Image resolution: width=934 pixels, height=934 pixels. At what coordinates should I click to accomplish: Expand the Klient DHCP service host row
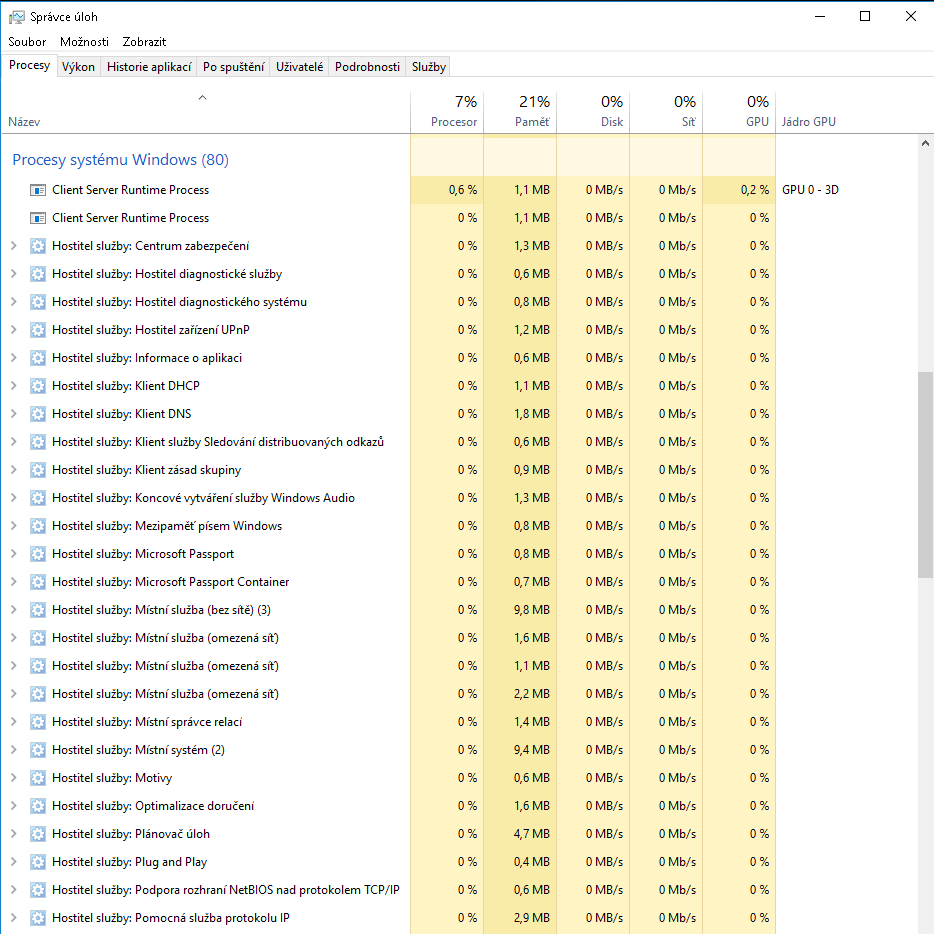click(14, 386)
